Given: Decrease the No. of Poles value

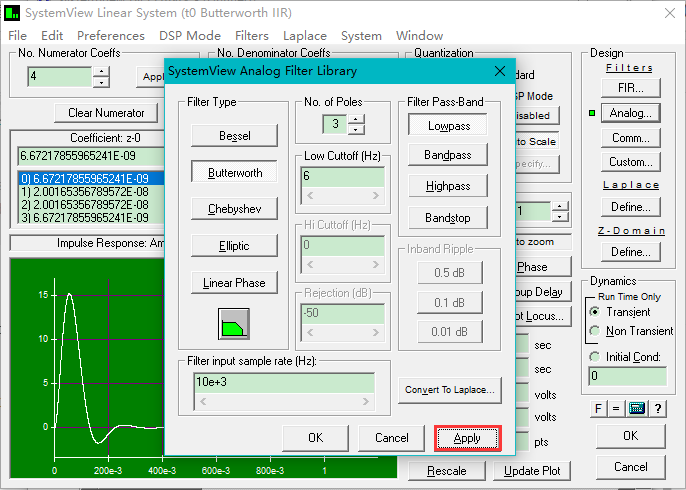Looking at the screenshot, I should click(x=356, y=130).
